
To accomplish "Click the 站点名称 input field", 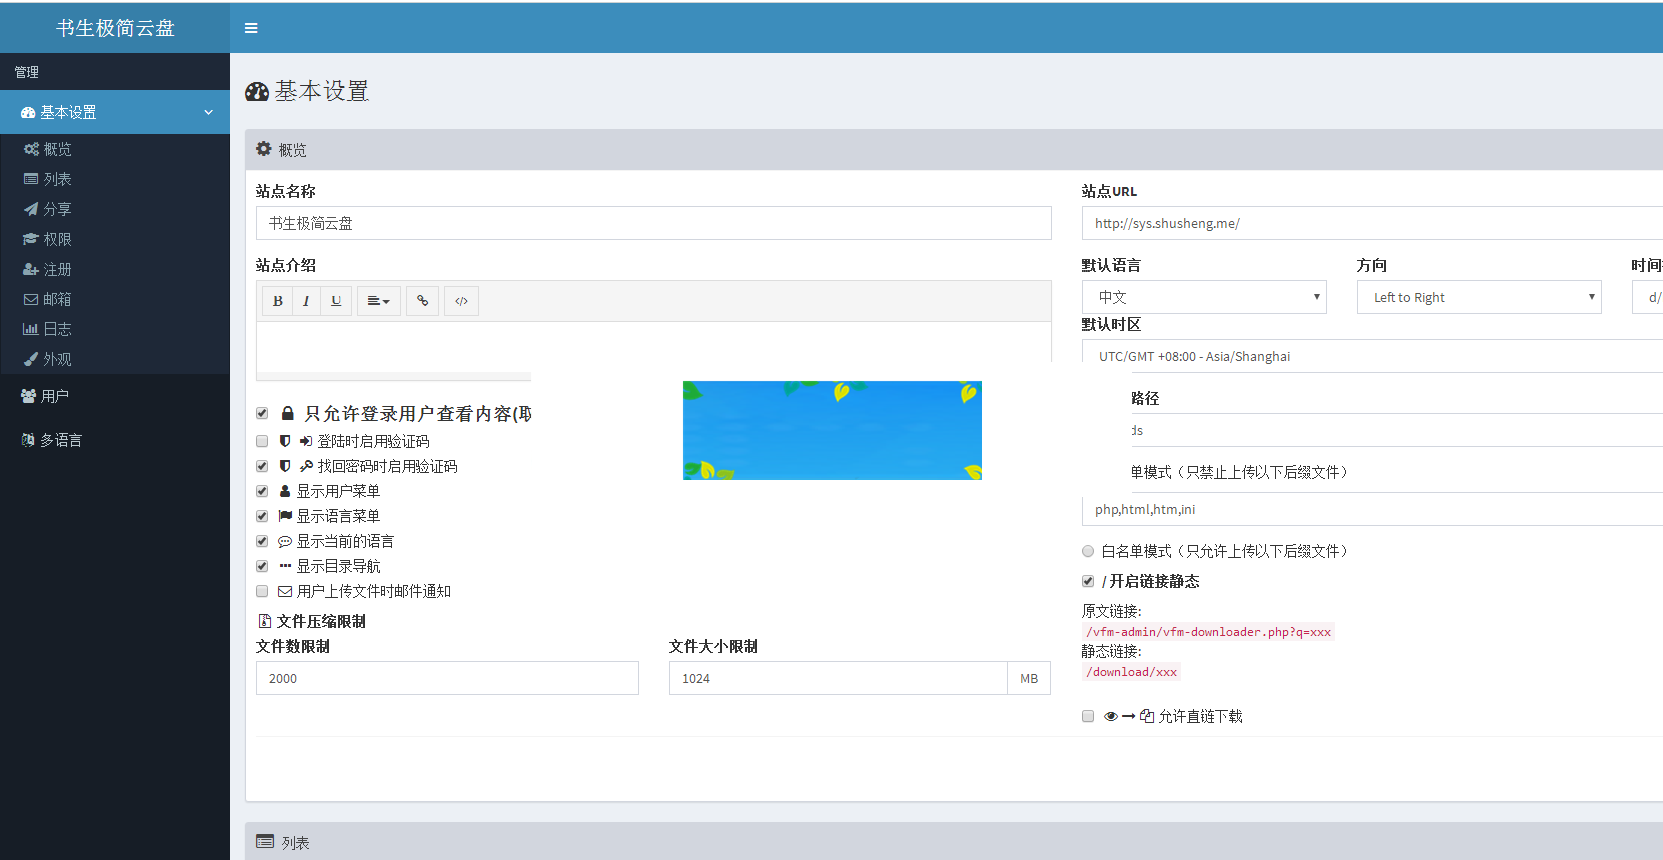I will pos(653,223).
